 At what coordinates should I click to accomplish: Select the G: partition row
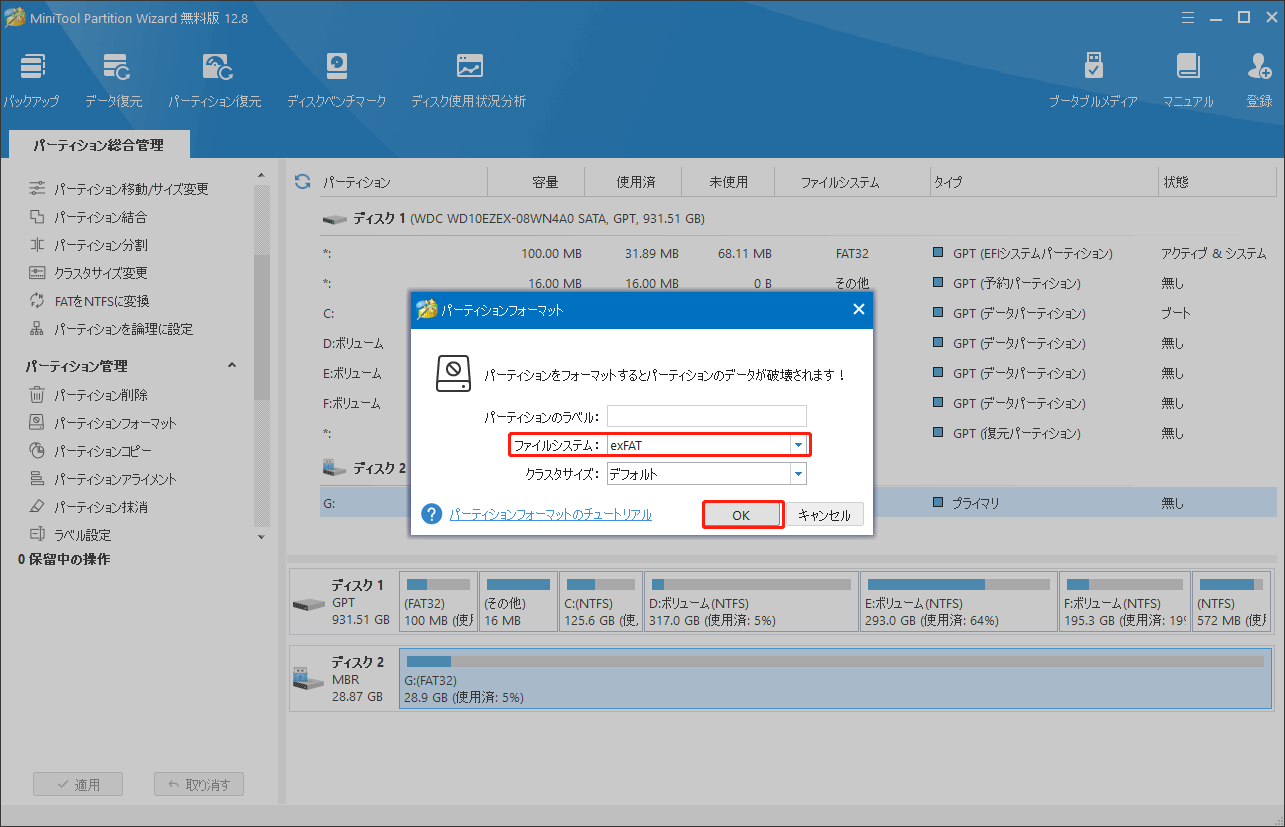point(797,503)
